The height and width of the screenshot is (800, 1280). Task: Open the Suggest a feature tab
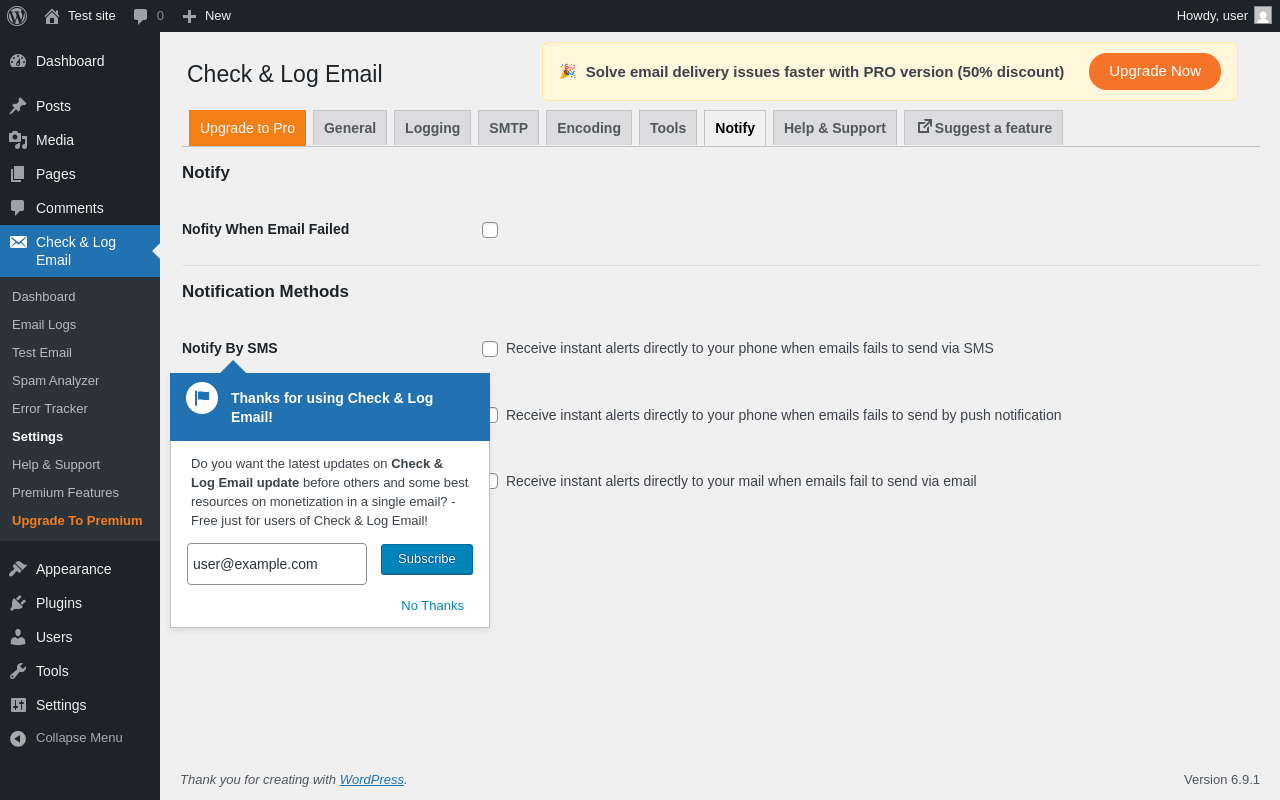[x=983, y=128]
